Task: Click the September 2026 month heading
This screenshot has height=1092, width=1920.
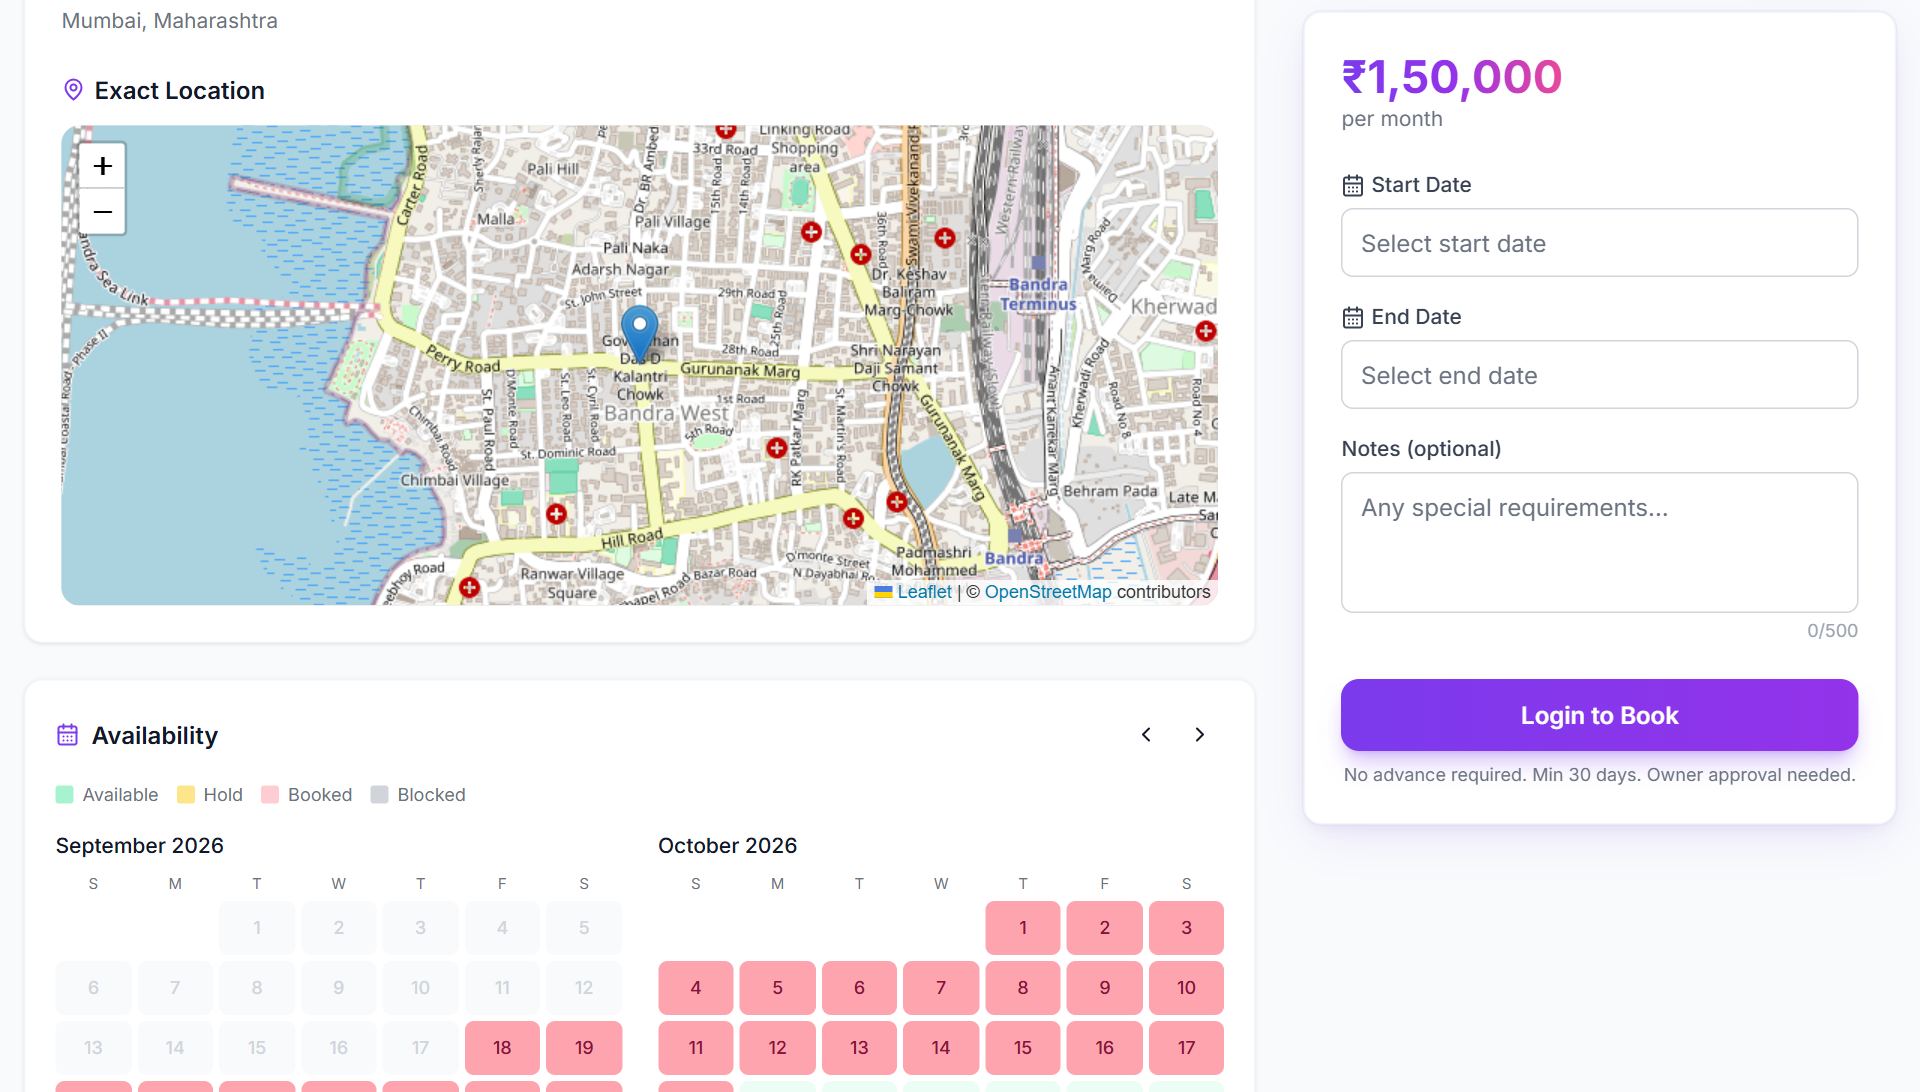Action: click(x=140, y=846)
